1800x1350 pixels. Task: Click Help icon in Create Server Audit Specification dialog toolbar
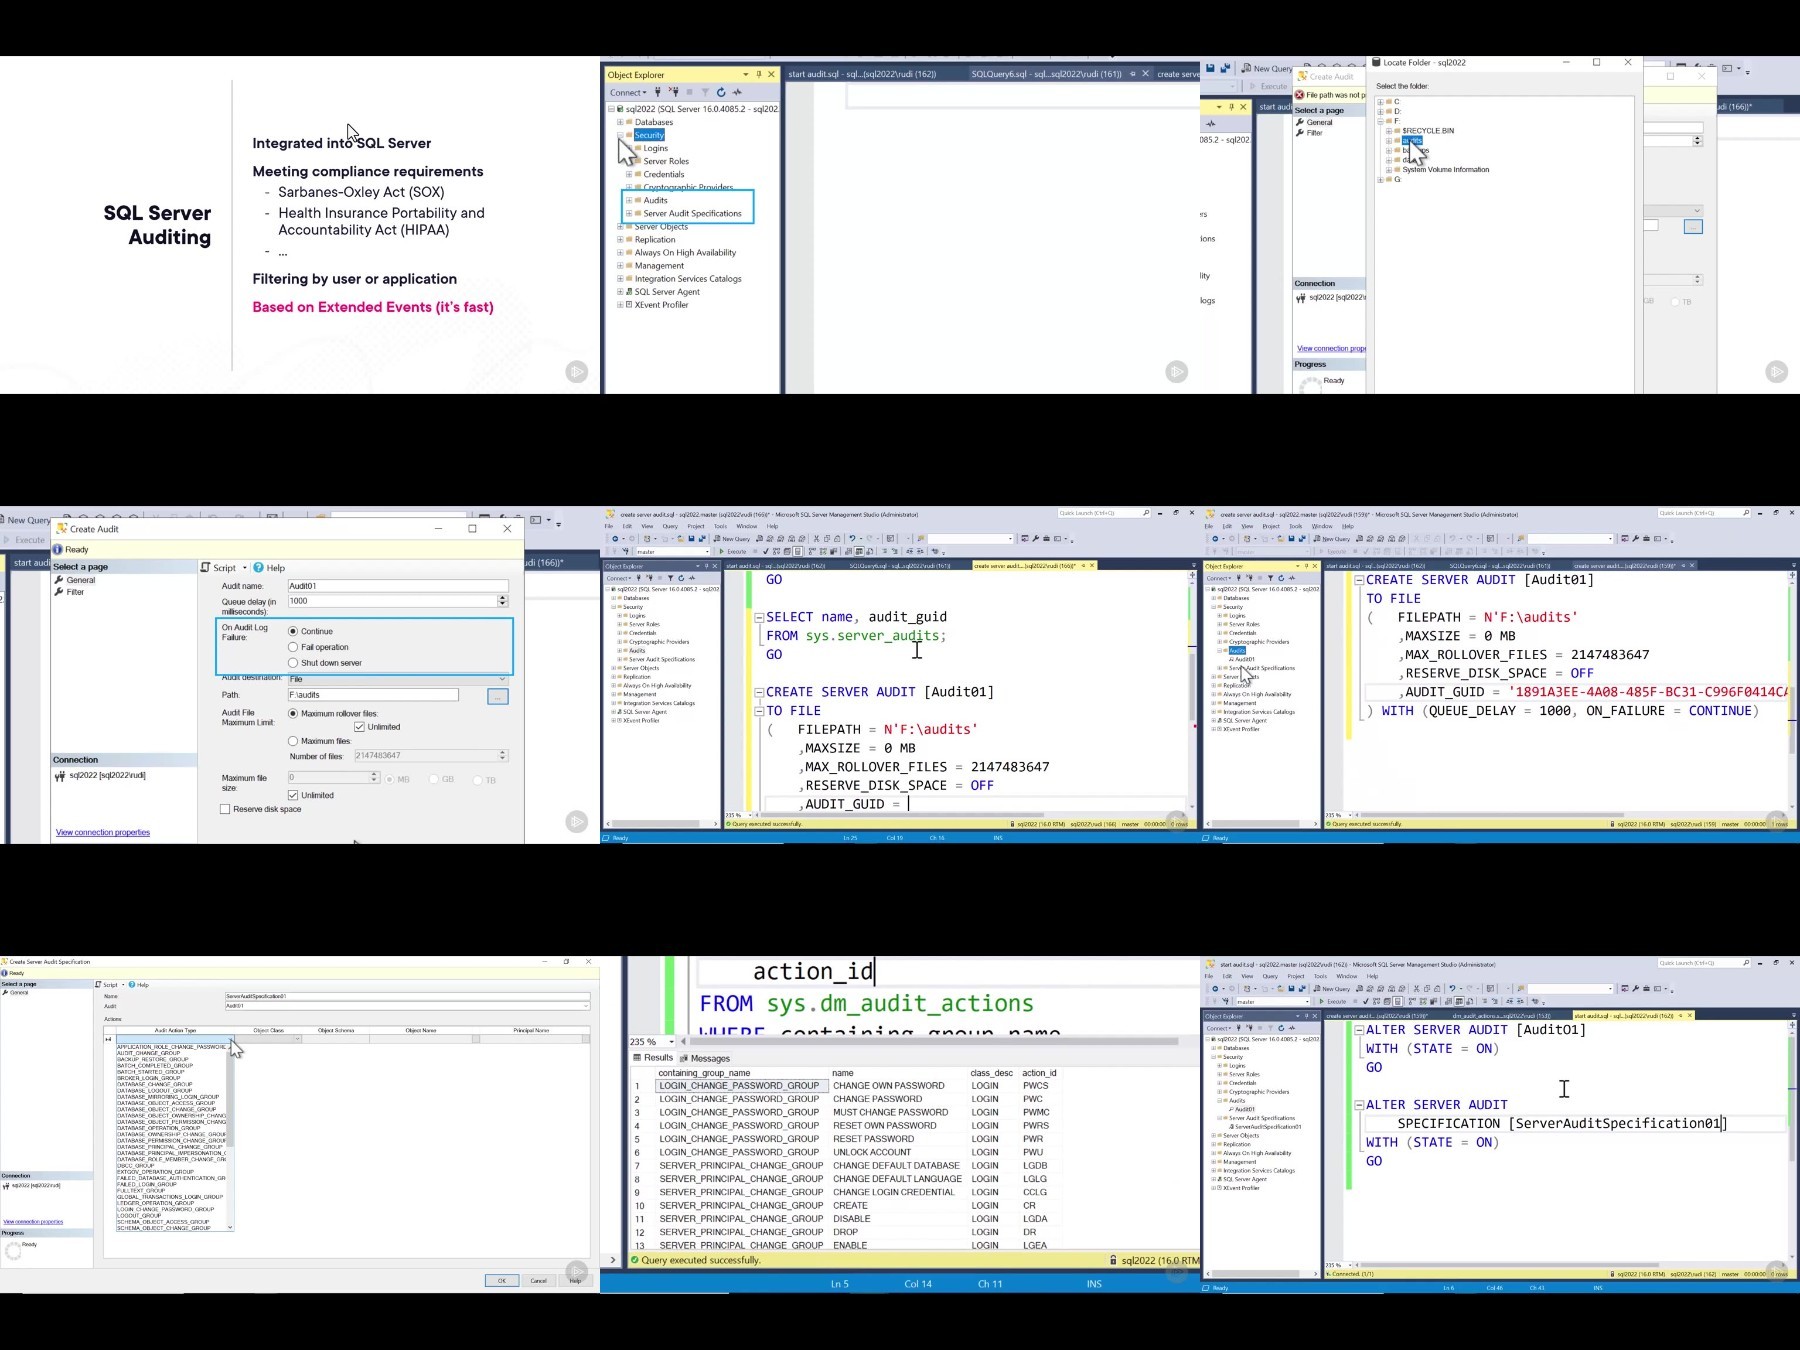click(133, 985)
